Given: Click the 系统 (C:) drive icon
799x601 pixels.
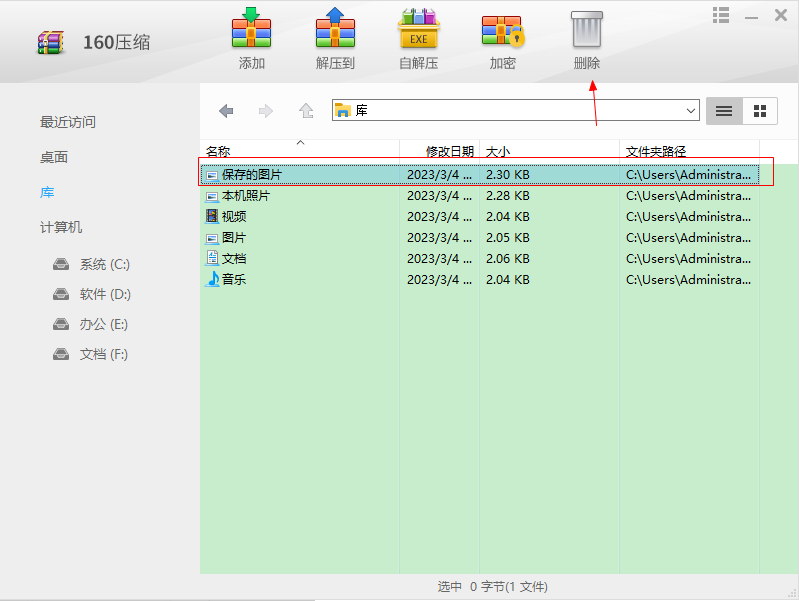Looking at the screenshot, I should click(x=61, y=264).
